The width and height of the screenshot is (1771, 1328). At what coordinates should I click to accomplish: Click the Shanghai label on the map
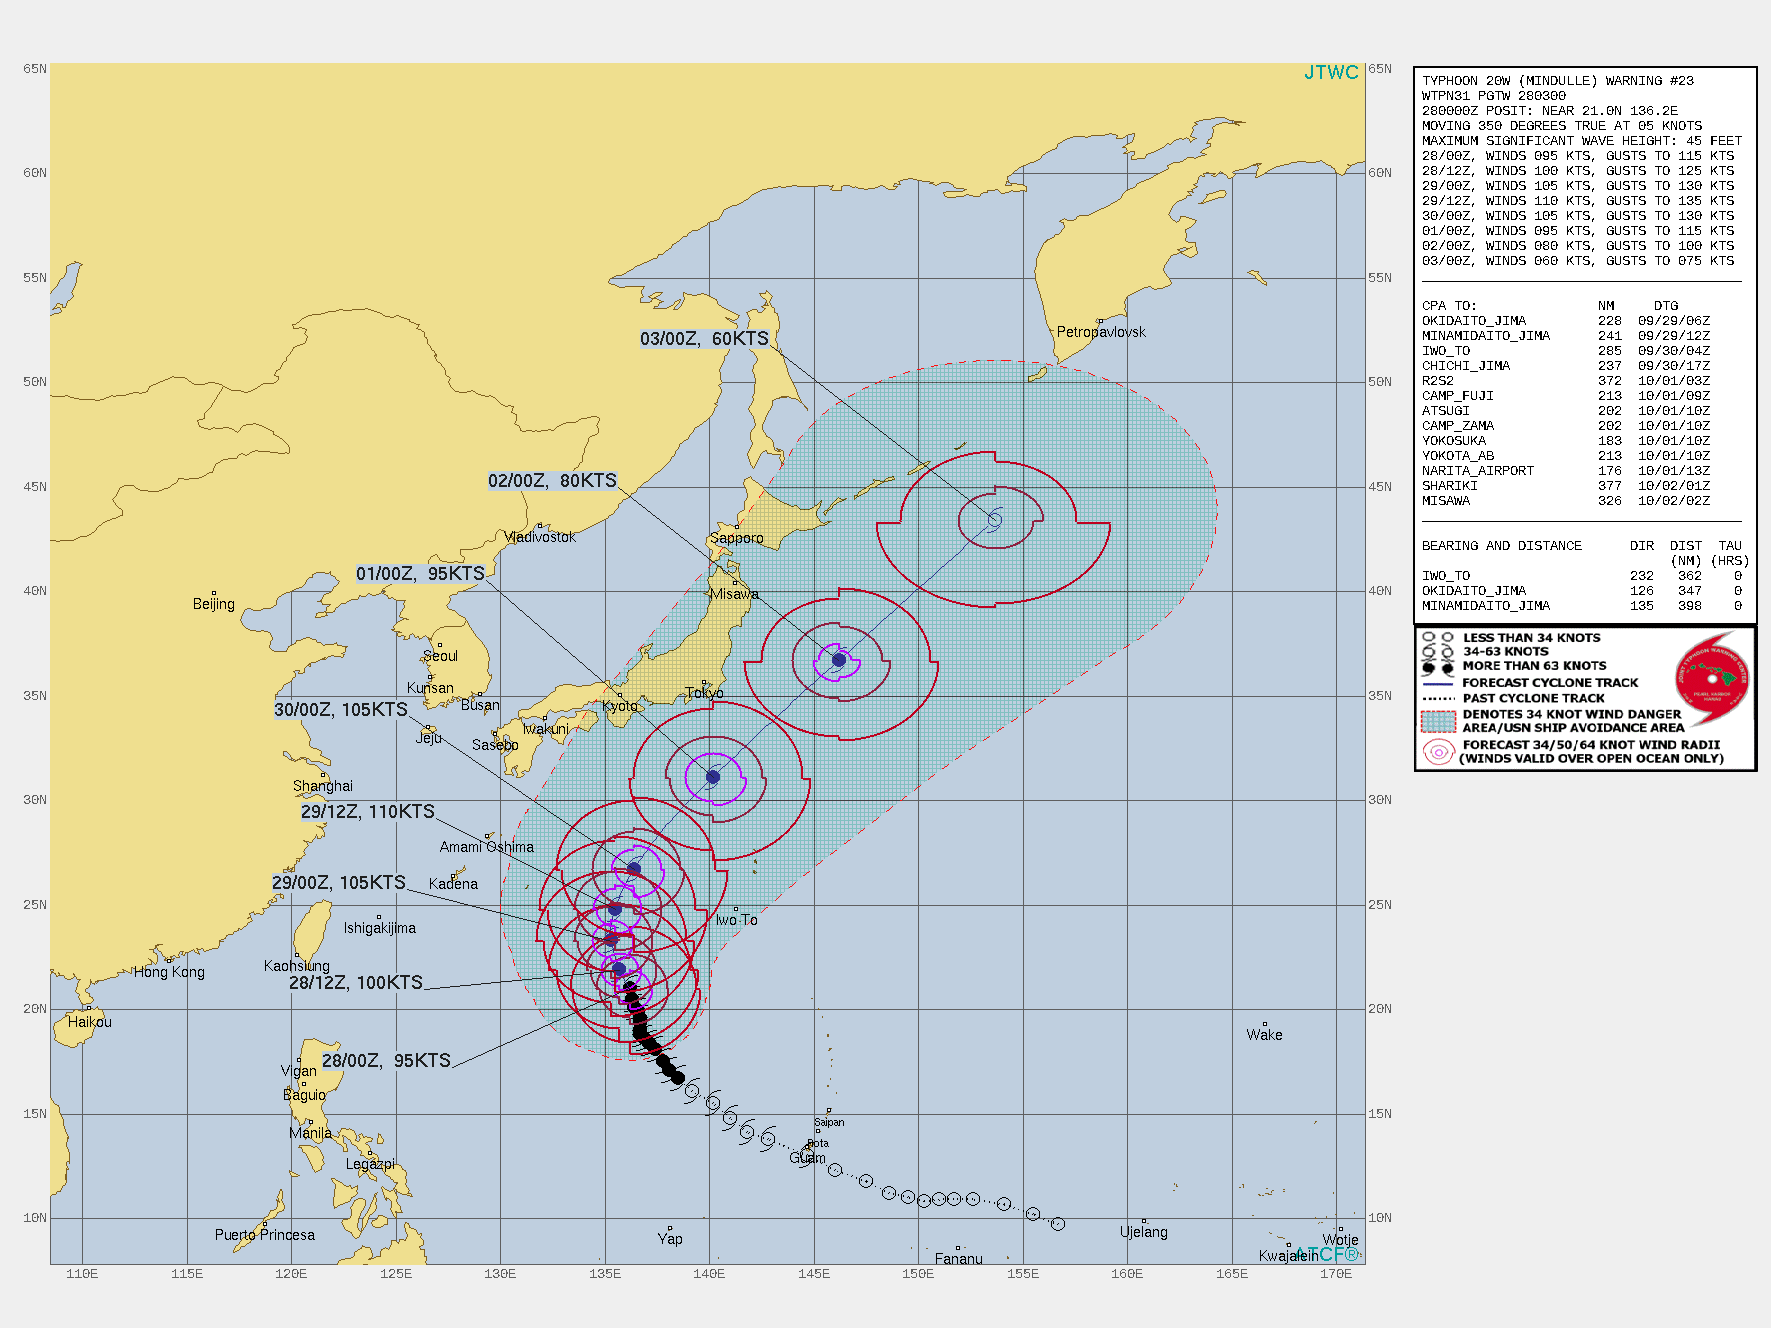323,786
